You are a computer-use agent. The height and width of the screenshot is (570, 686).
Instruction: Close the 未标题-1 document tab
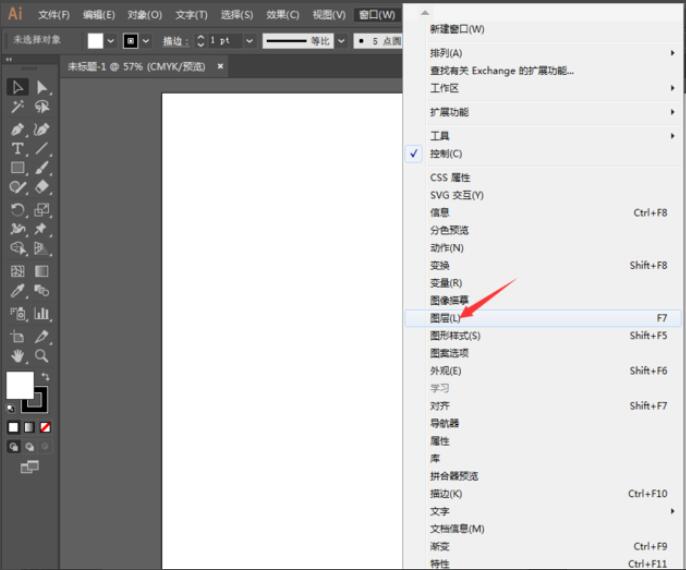pos(220,66)
